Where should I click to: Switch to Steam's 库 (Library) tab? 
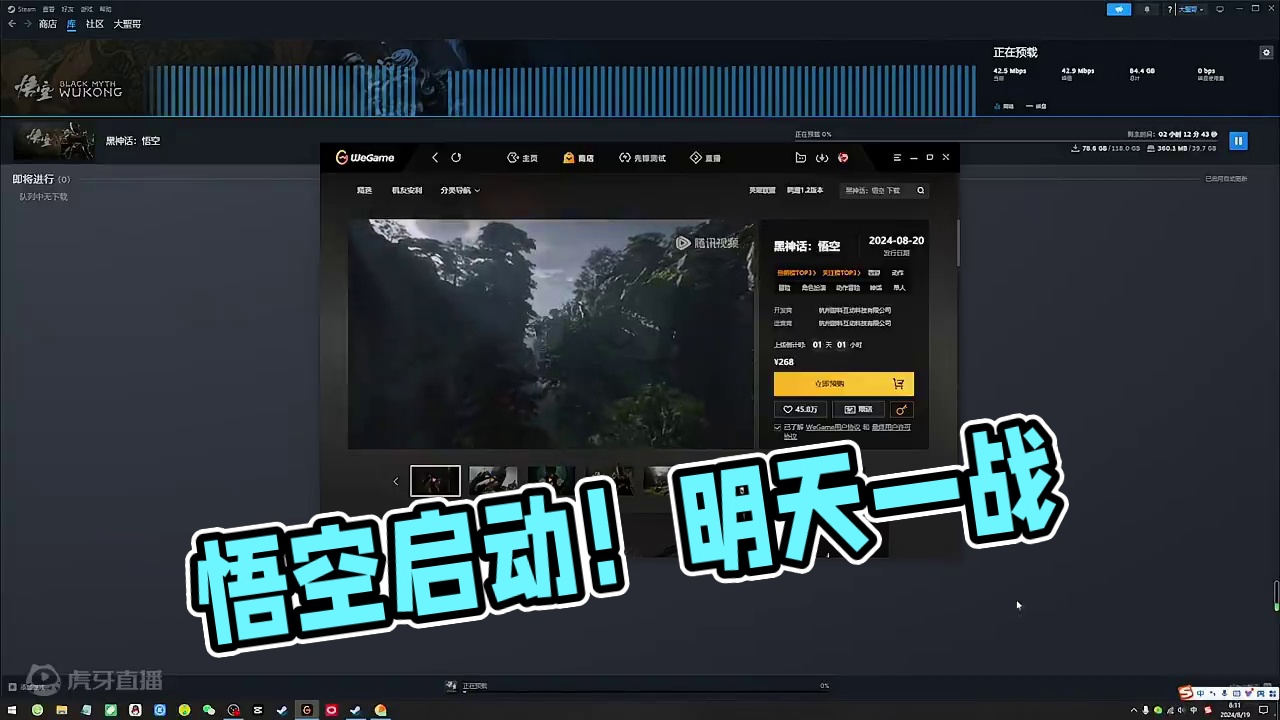tap(70, 23)
